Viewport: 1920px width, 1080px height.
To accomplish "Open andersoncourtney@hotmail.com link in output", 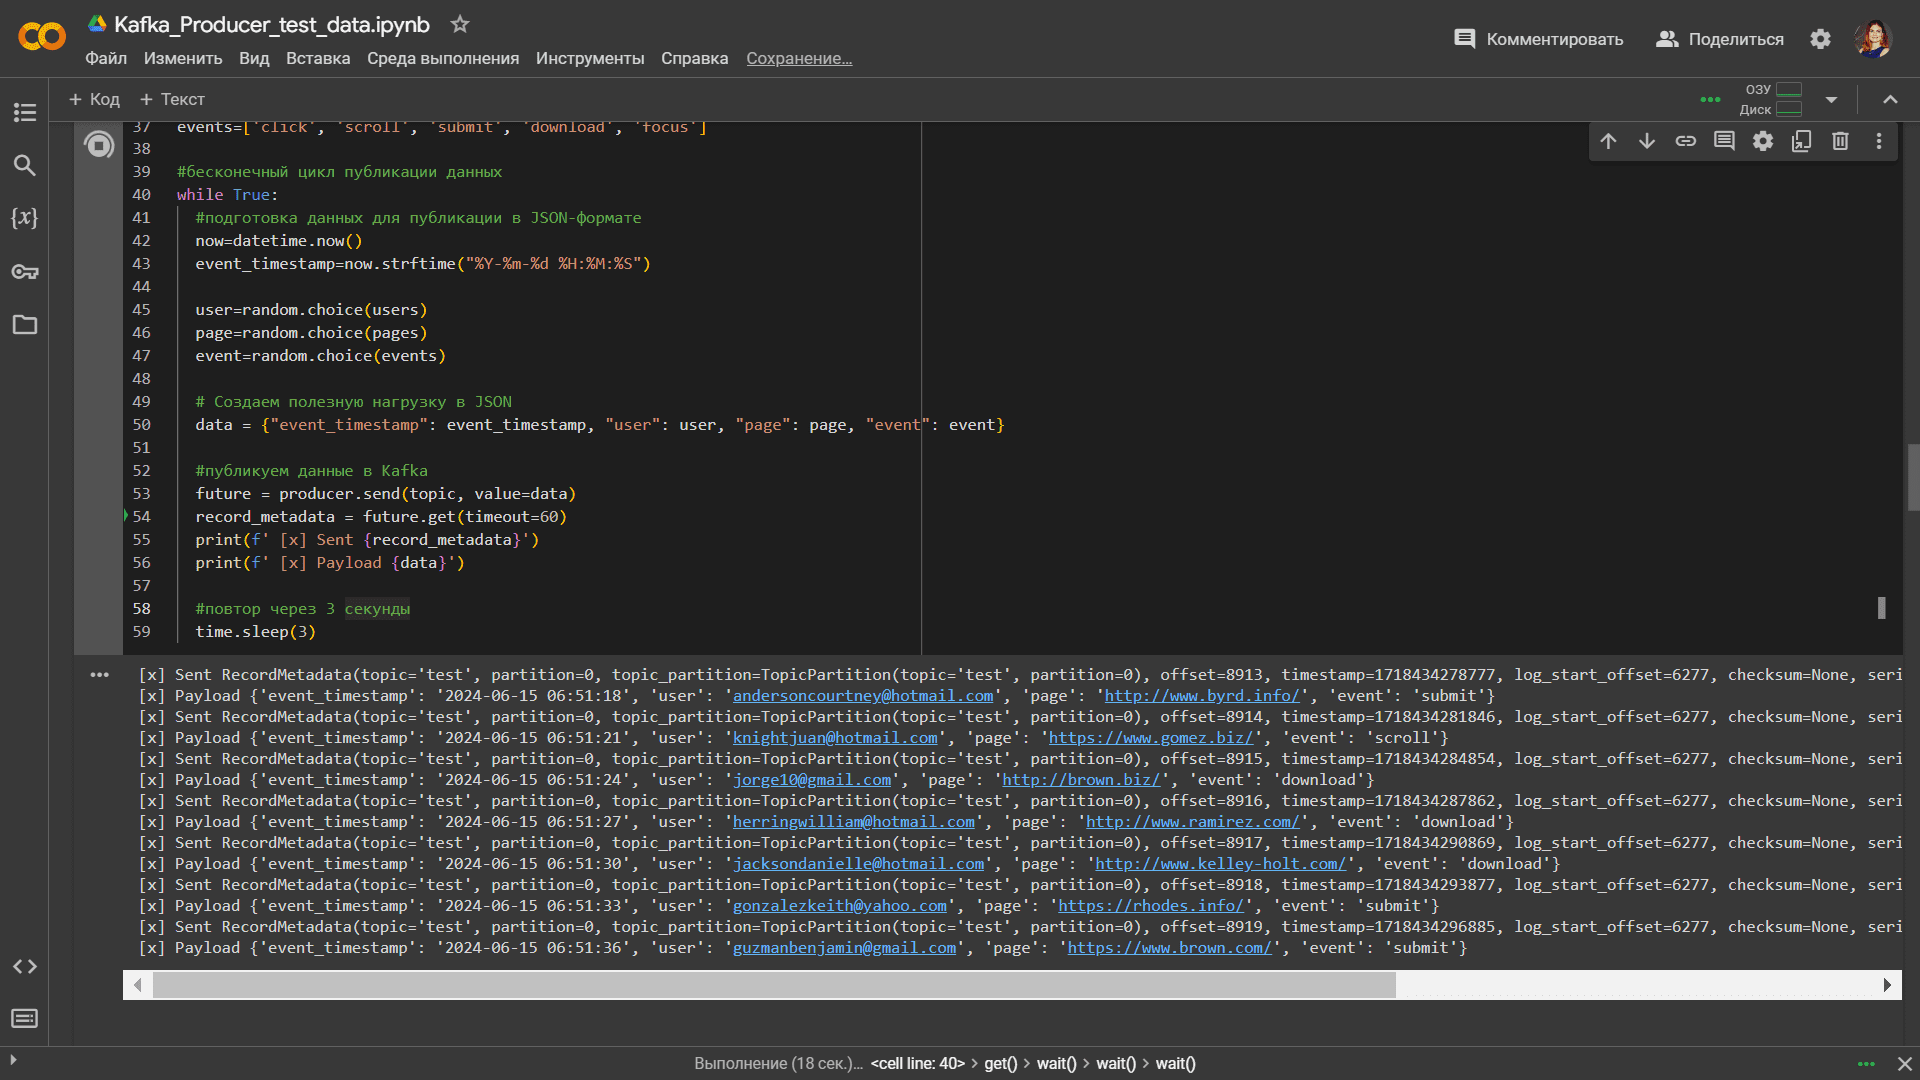I will pyautogui.click(x=863, y=696).
